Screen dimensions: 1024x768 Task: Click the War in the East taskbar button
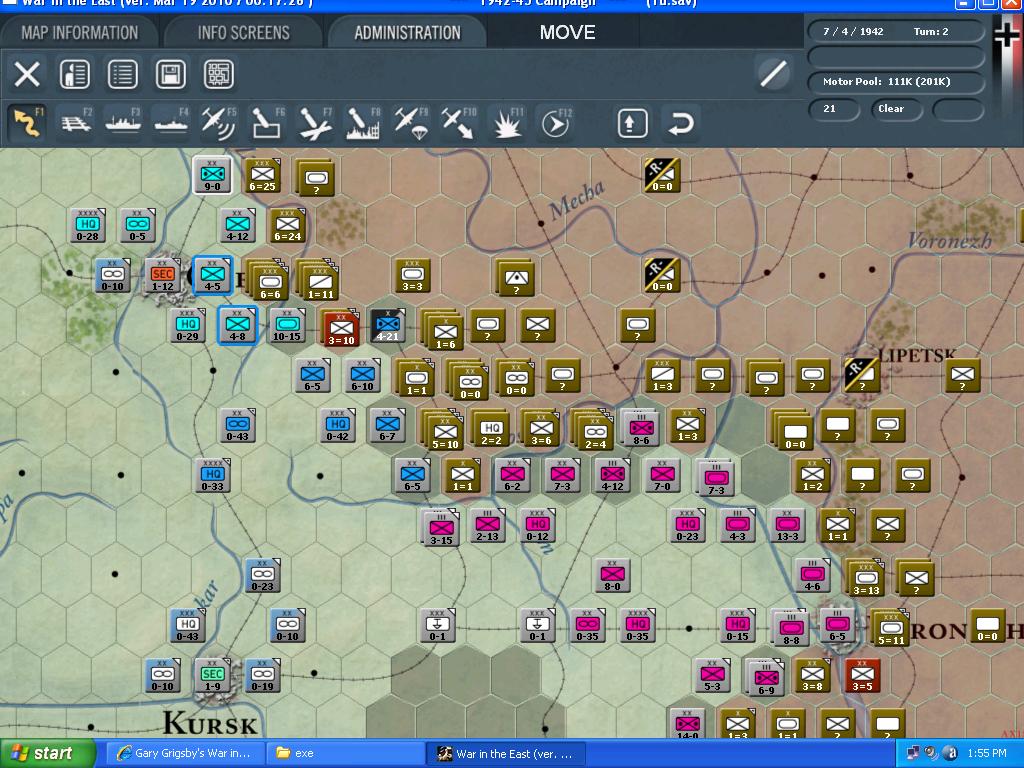pyautogui.click(x=506, y=754)
